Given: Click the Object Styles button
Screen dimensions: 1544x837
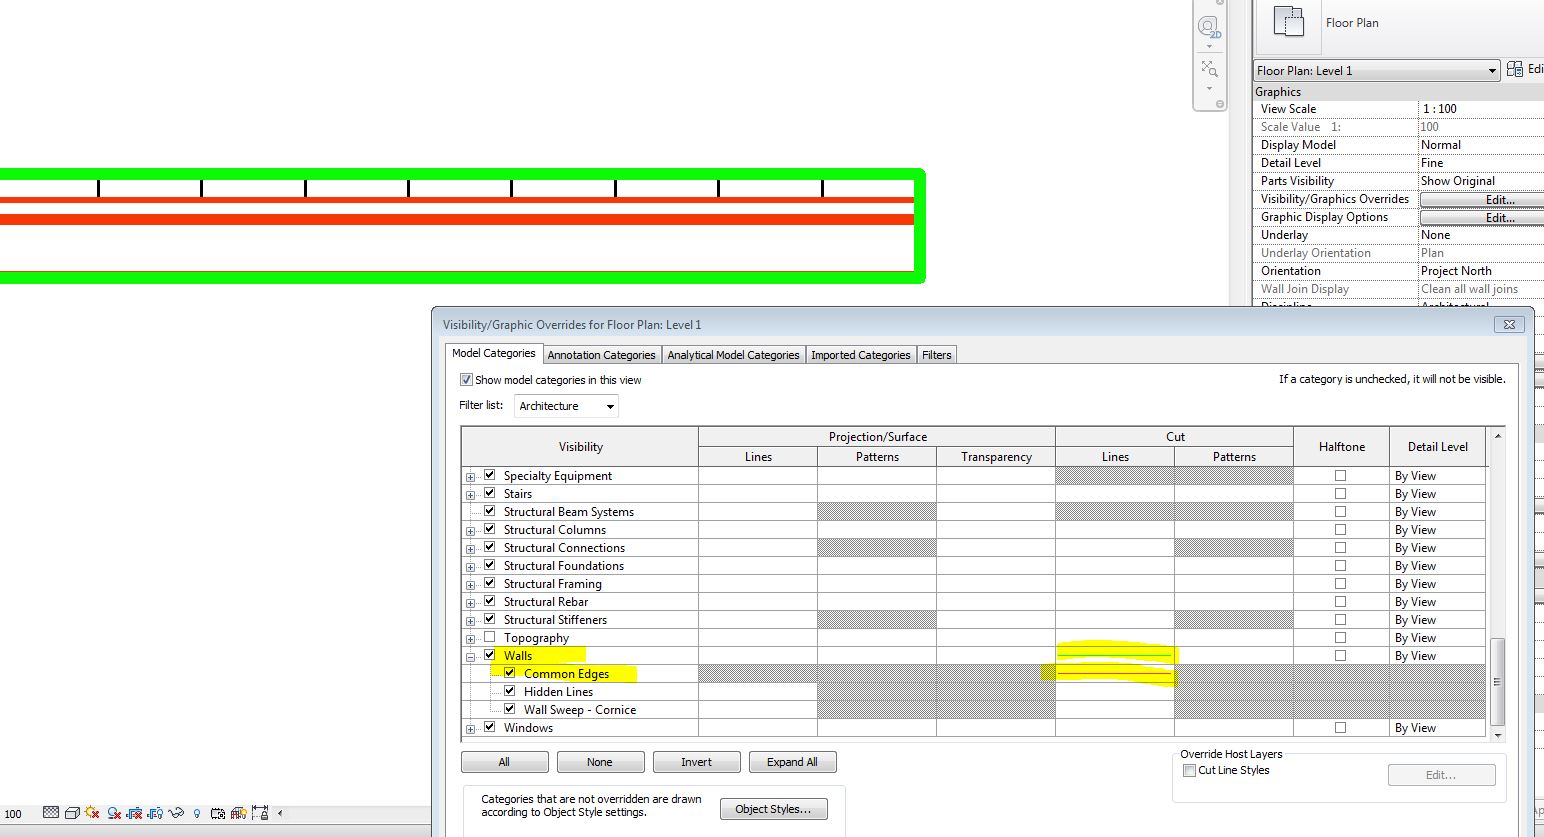Looking at the screenshot, I should point(773,808).
